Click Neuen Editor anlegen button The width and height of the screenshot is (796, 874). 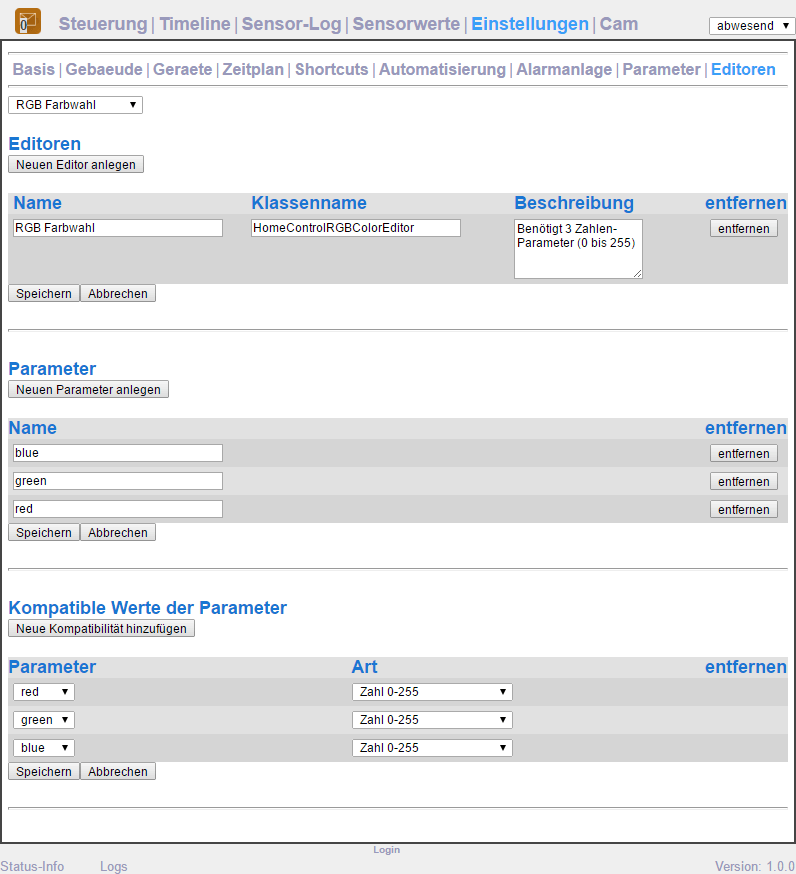tap(76, 164)
